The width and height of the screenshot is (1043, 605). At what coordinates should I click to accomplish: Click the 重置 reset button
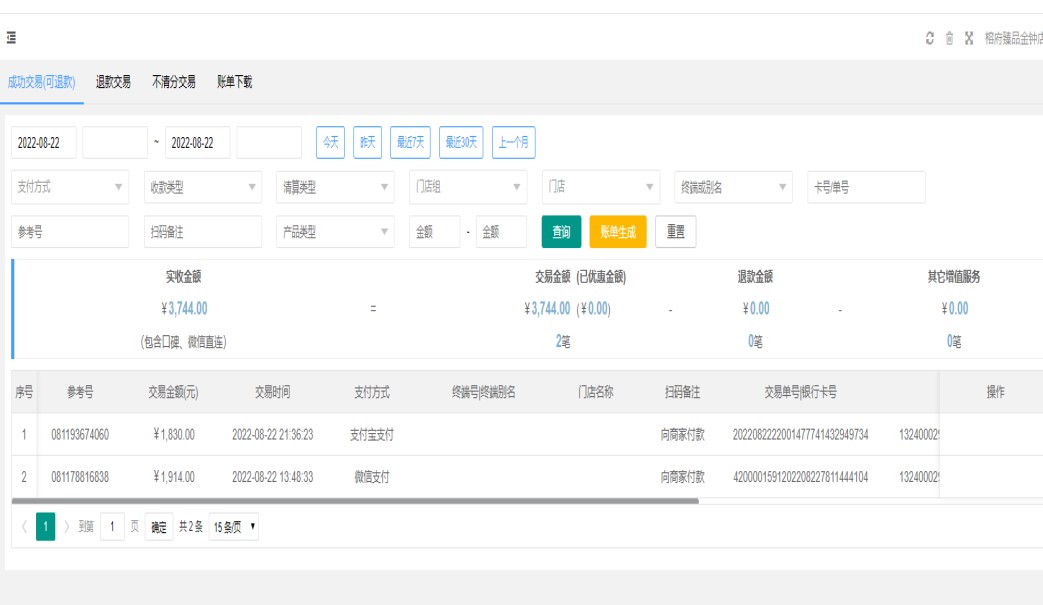tap(675, 232)
